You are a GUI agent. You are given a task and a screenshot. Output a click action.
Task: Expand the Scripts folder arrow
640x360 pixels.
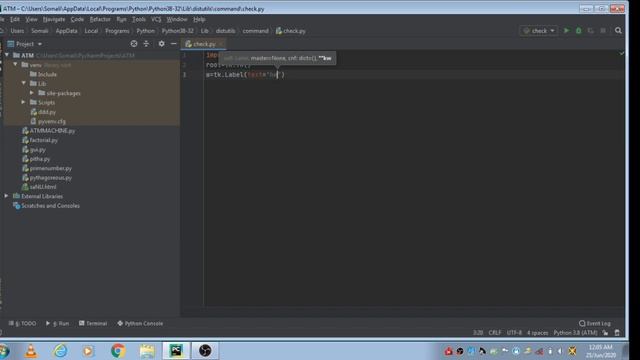point(24,102)
